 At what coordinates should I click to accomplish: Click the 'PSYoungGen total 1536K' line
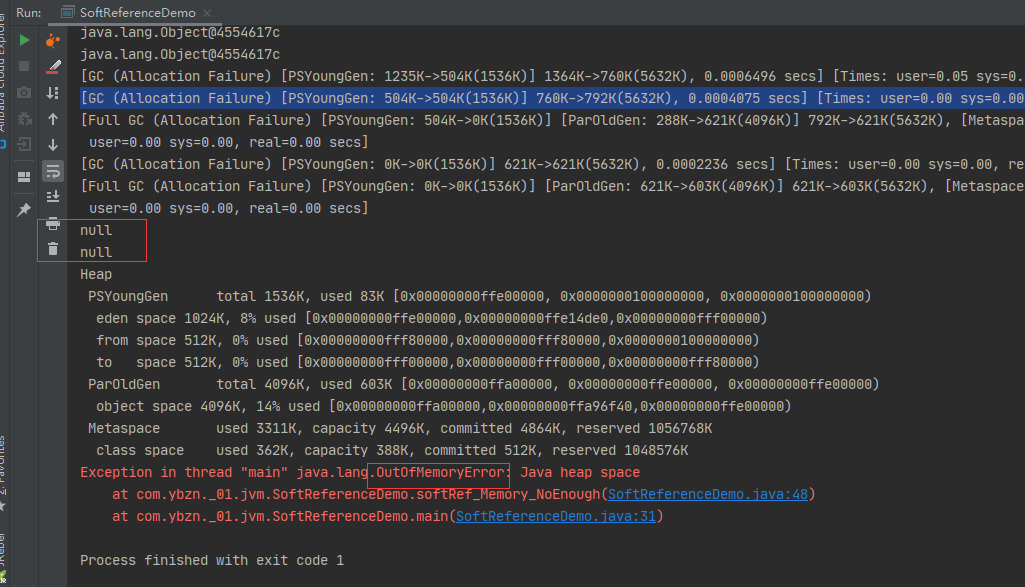480,296
